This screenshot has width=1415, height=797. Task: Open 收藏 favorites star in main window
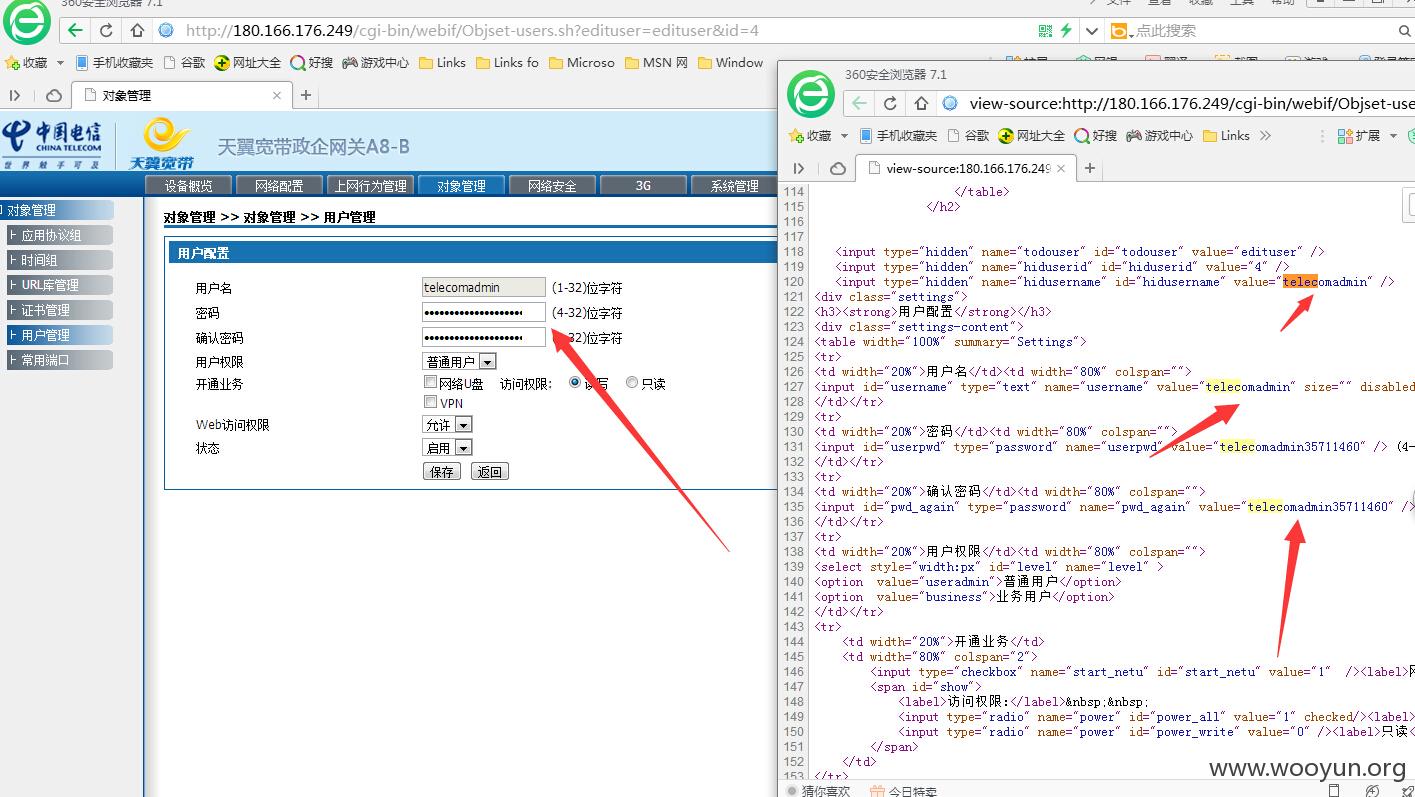pos(26,62)
